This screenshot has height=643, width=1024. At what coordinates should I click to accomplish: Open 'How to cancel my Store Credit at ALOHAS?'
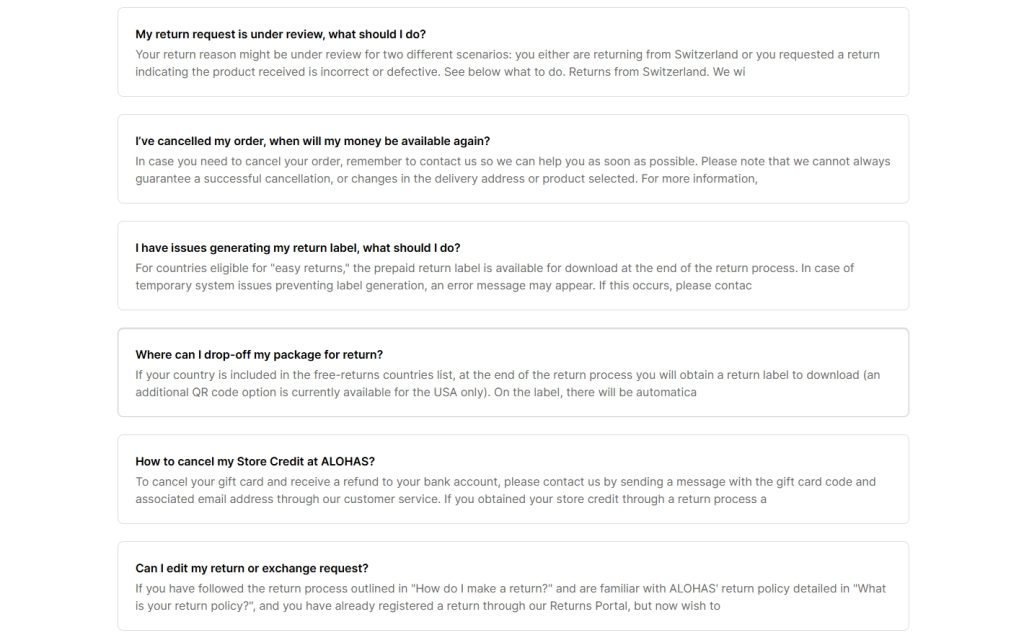pyautogui.click(x=255, y=462)
